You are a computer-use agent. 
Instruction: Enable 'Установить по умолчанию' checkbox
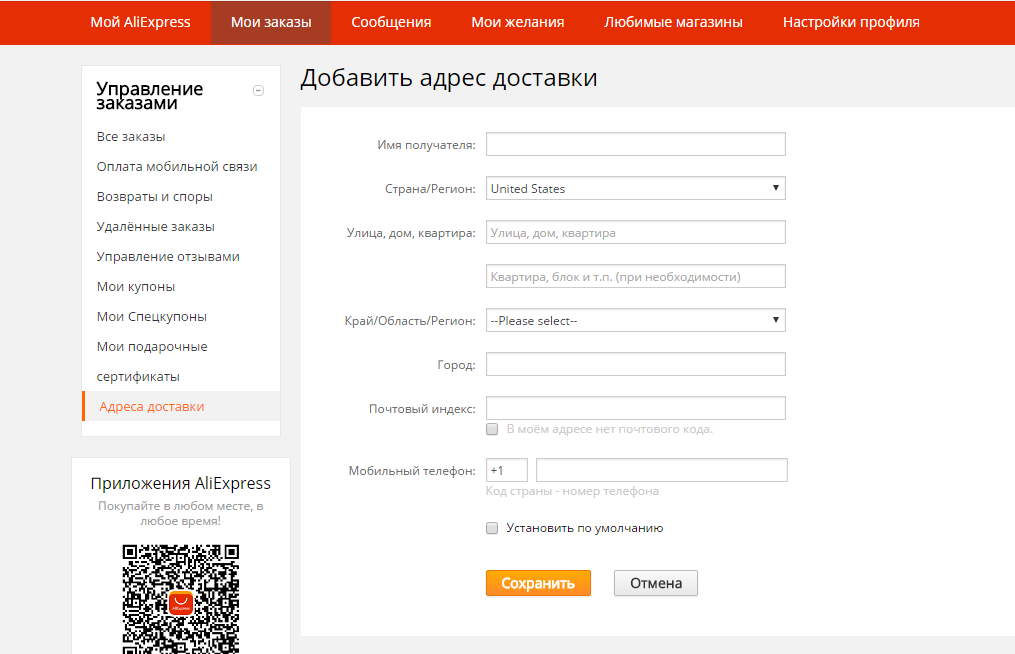pyautogui.click(x=492, y=528)
